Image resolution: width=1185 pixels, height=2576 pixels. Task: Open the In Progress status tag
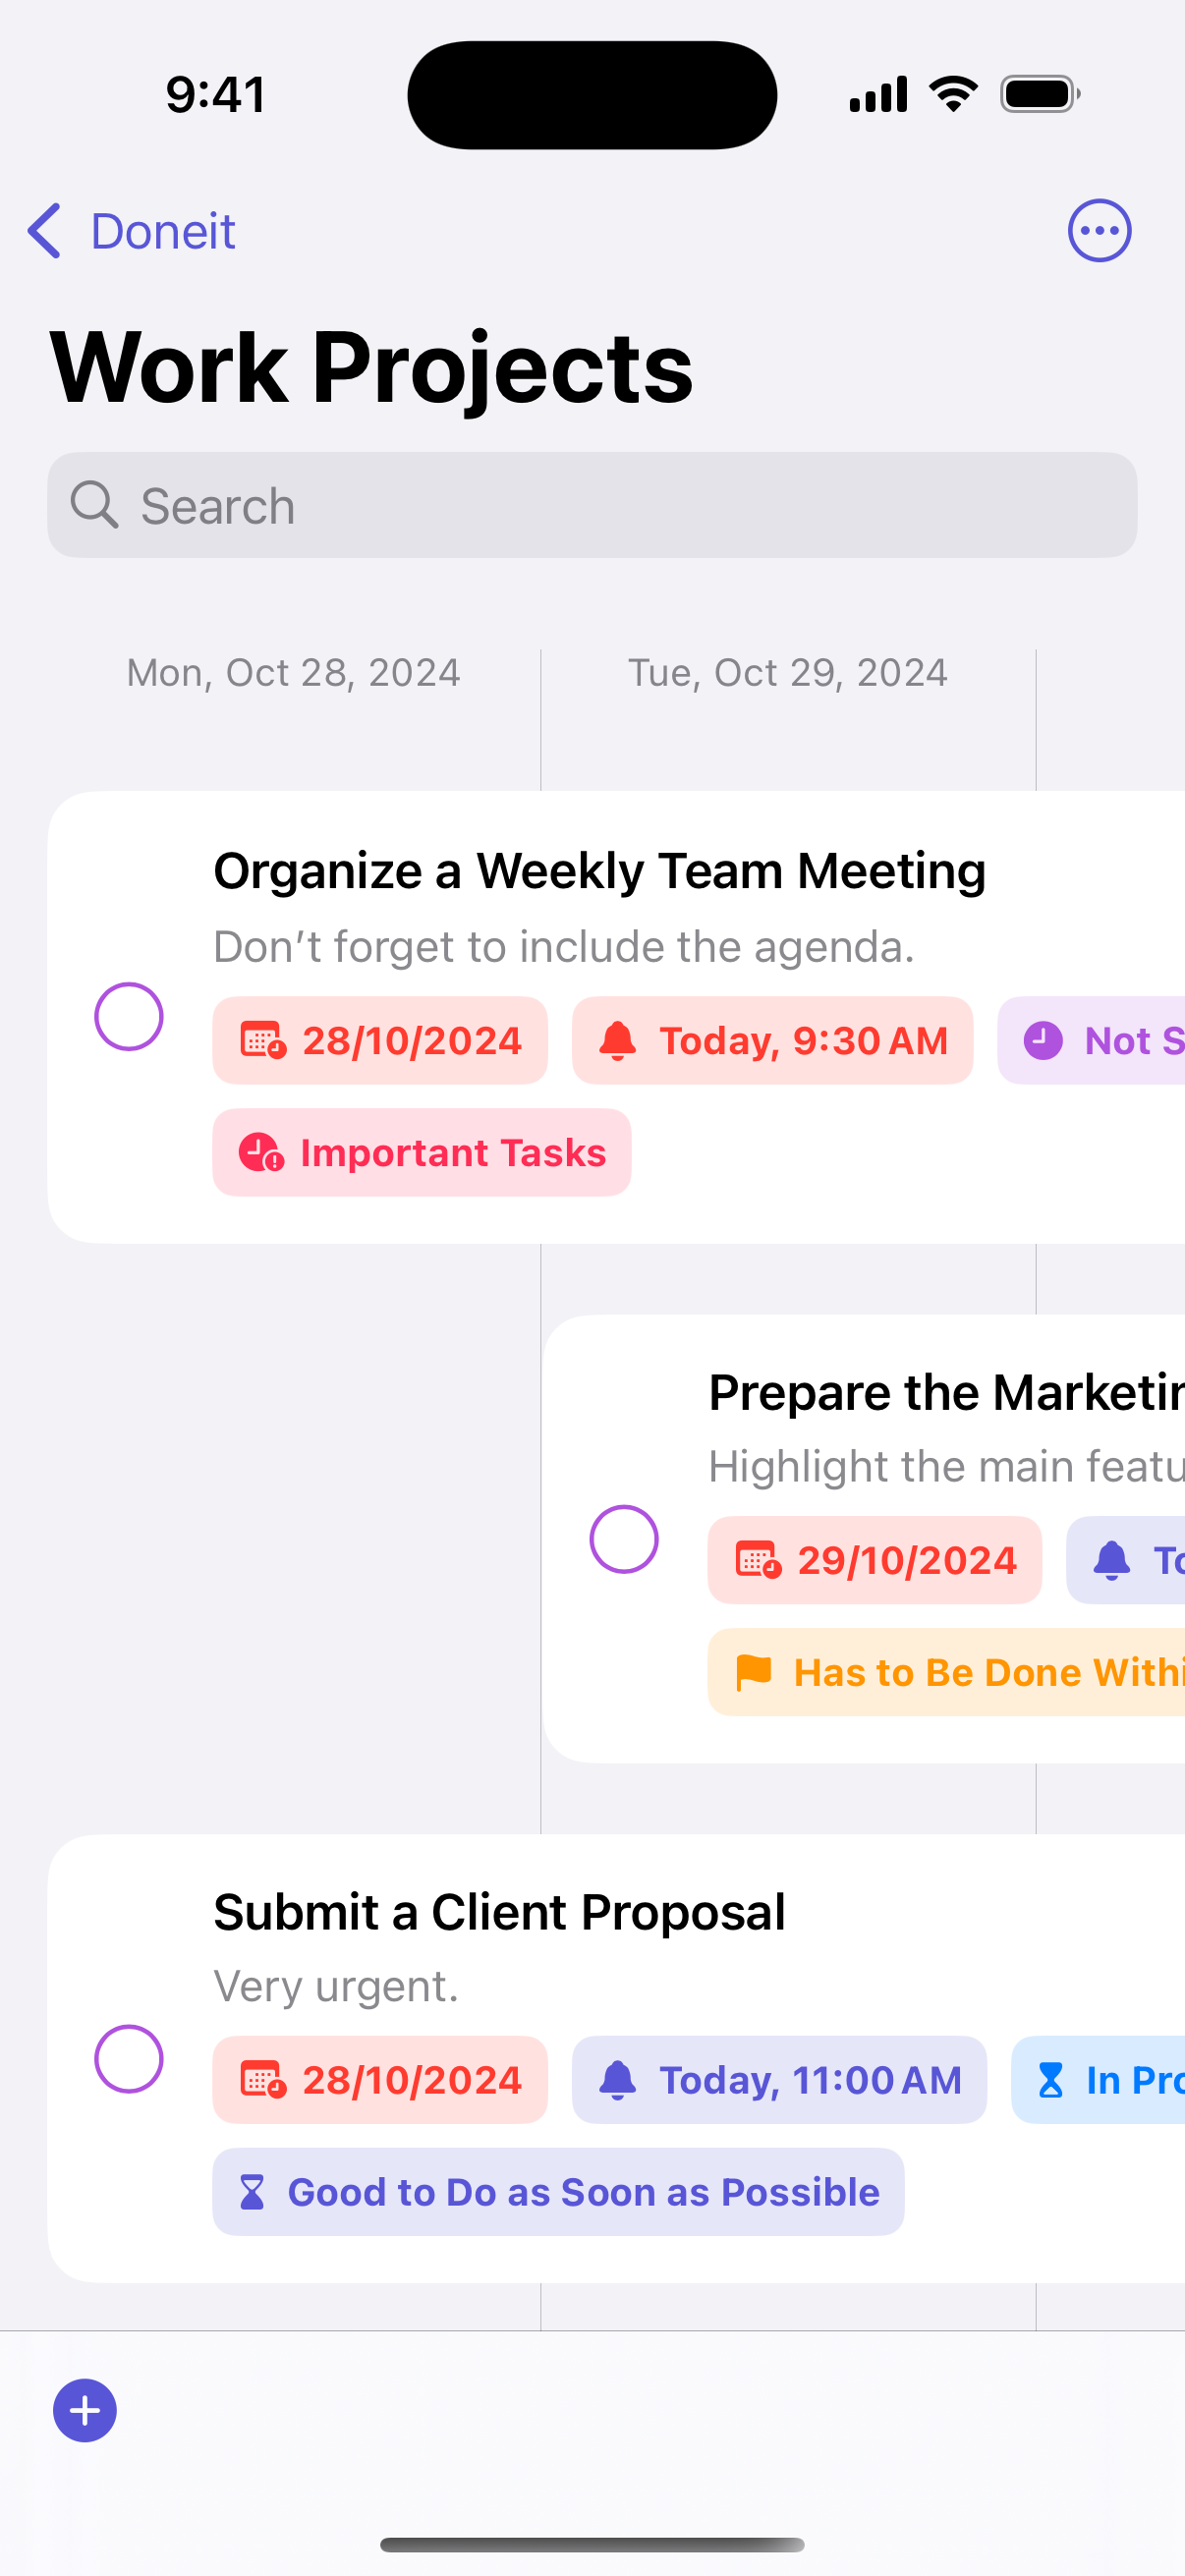pos(1098,2080)
